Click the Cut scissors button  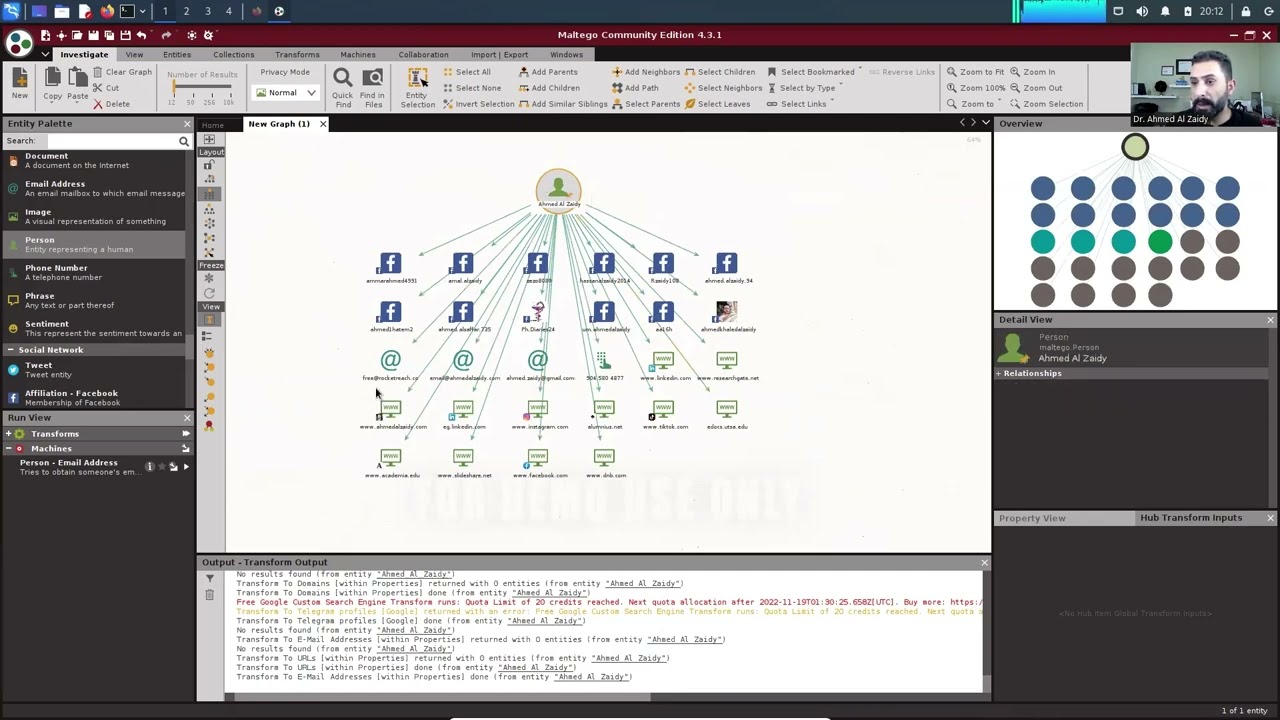point(106,88)
